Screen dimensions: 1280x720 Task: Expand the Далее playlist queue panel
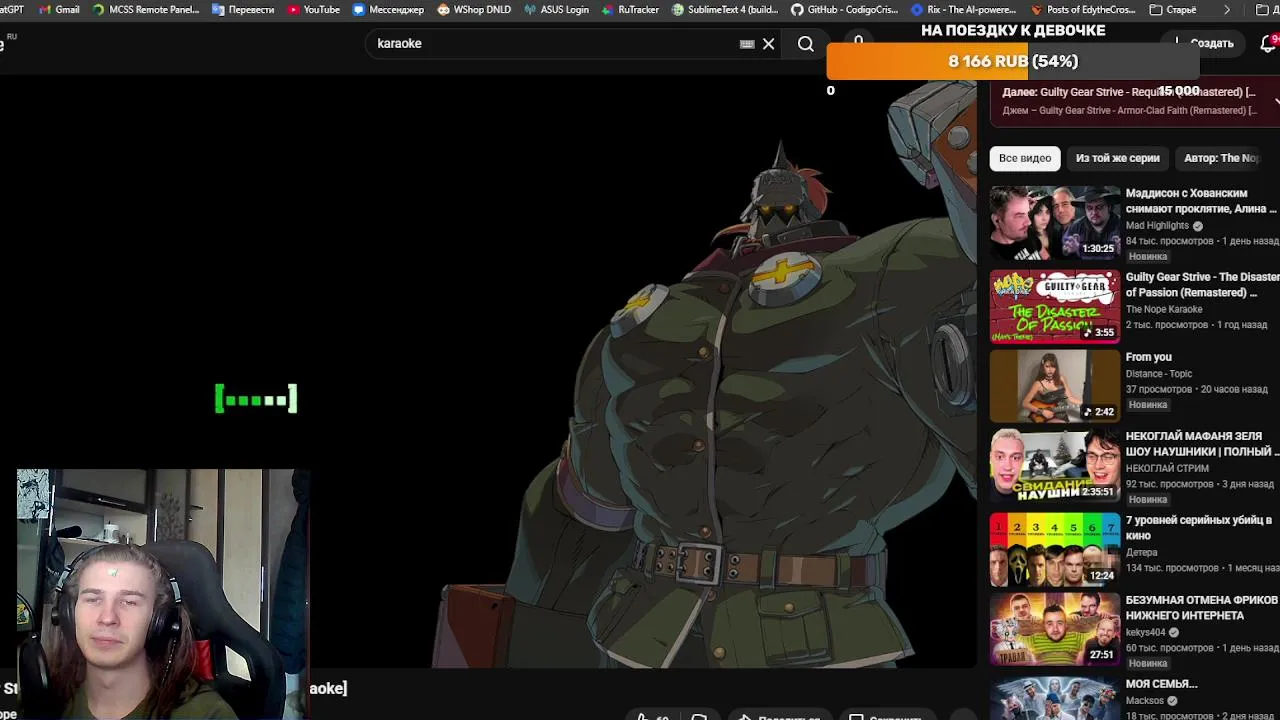1276,100
